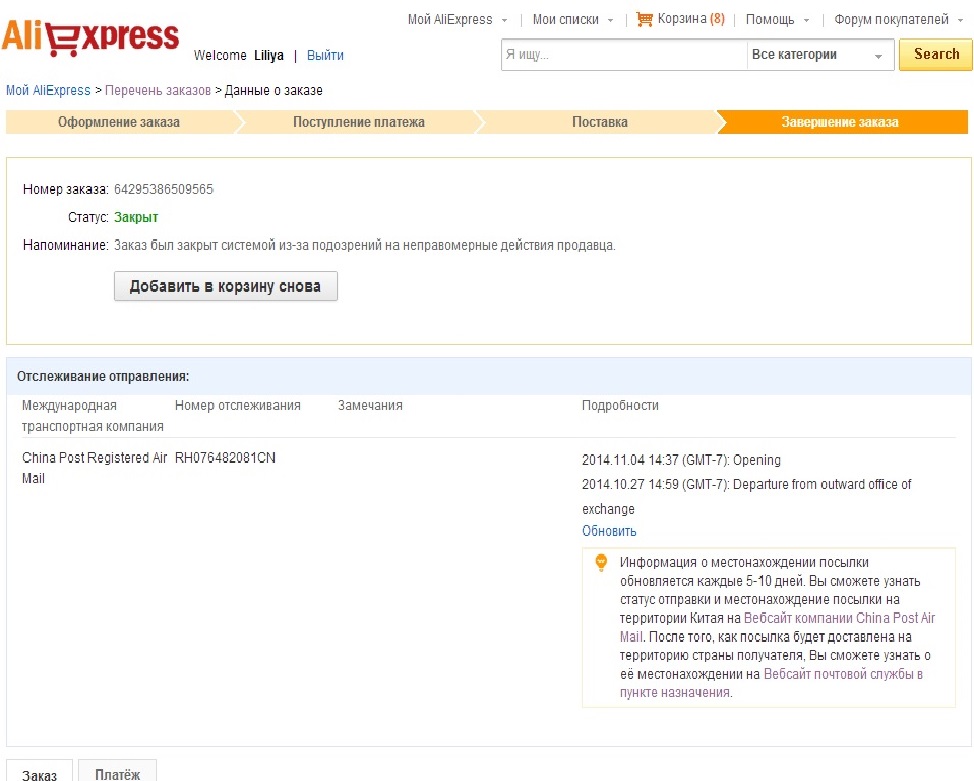
Task: Click the Данные о заказе breadcrumb text
Action: [x=273, y=90]
